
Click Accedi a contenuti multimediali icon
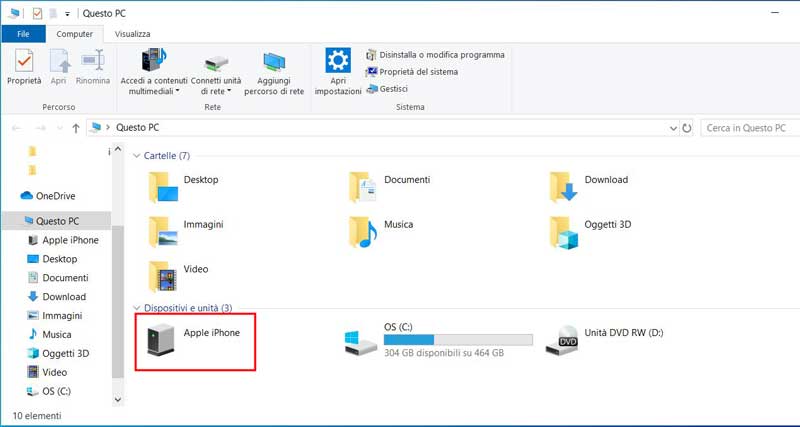coord(154,60)
